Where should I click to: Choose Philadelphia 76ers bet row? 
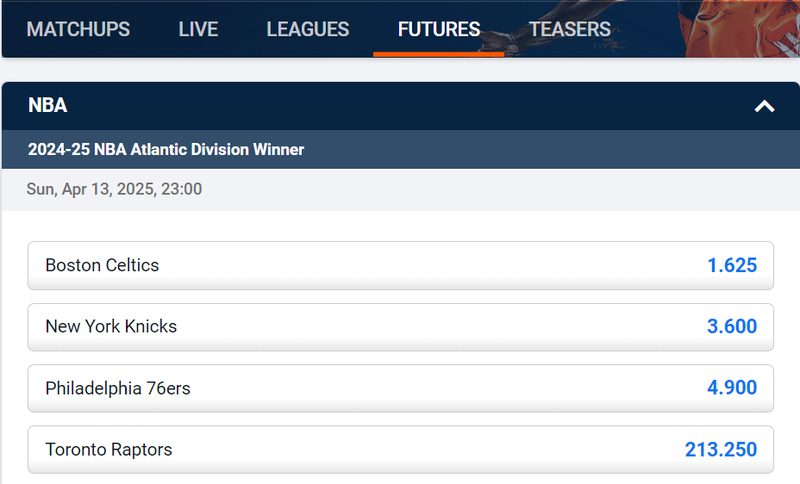401,388
